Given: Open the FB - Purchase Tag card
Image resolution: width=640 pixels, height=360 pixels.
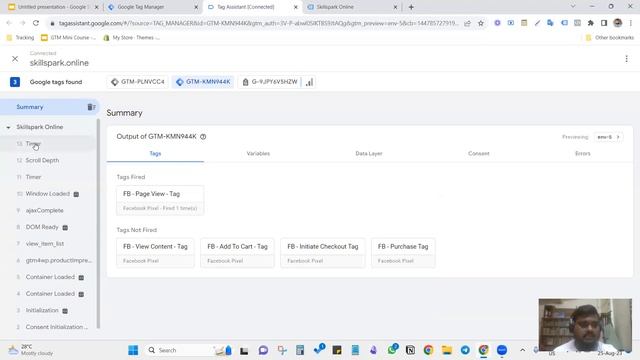Looking at the screenshot, I should click(403, 253).
